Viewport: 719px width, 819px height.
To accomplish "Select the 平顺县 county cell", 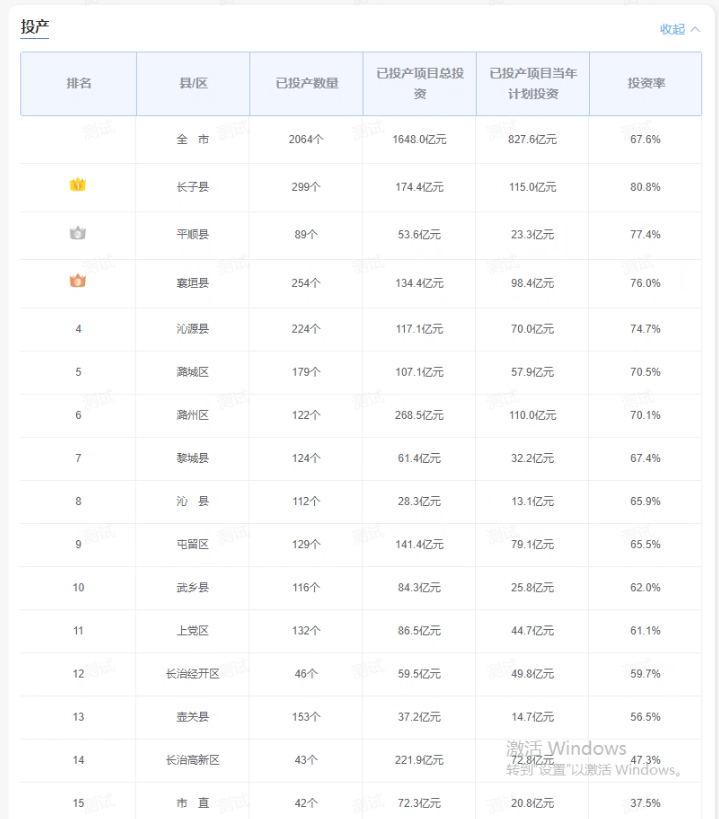I will 192,235.
